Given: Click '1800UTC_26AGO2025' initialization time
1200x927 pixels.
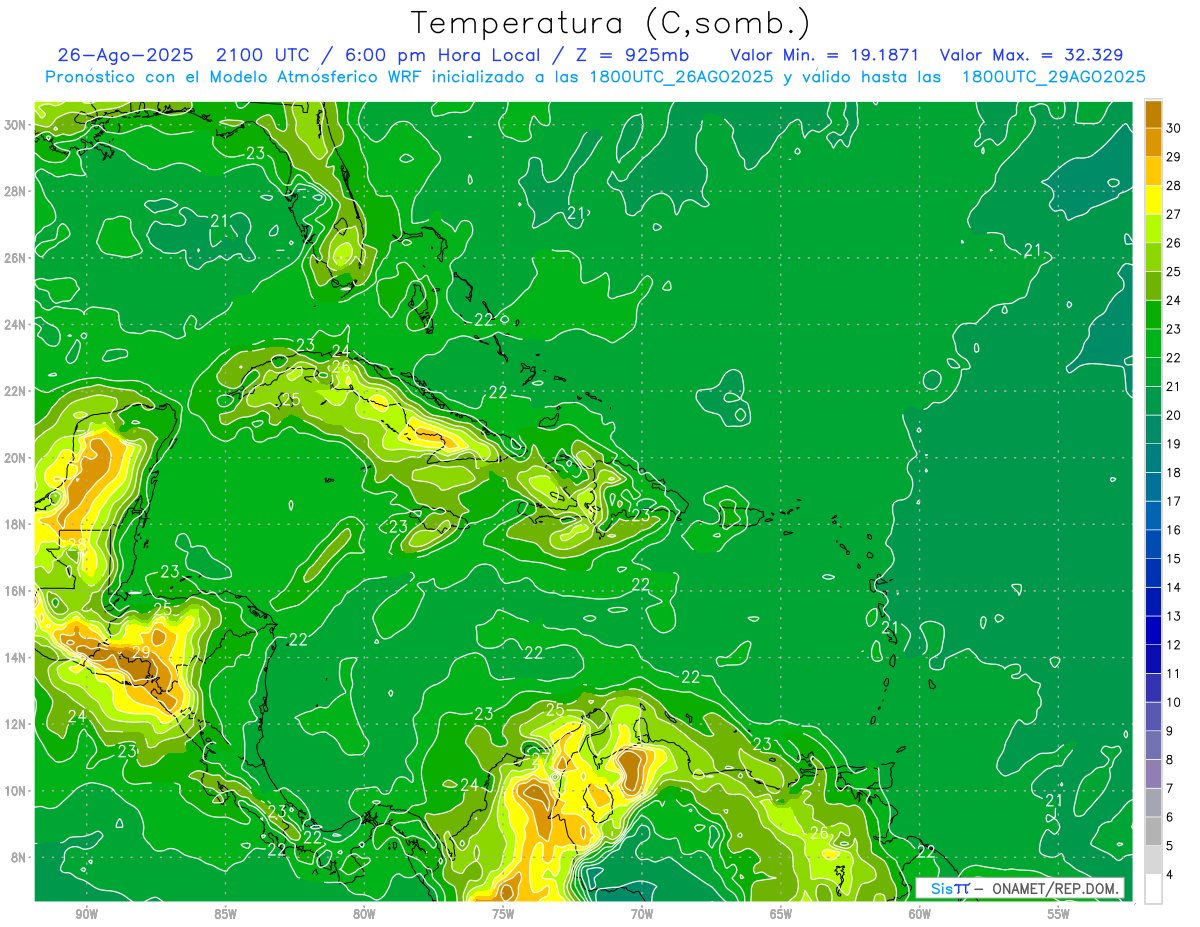Looking at the screenshot, I should pyautogui.click(x=681, y=76).
